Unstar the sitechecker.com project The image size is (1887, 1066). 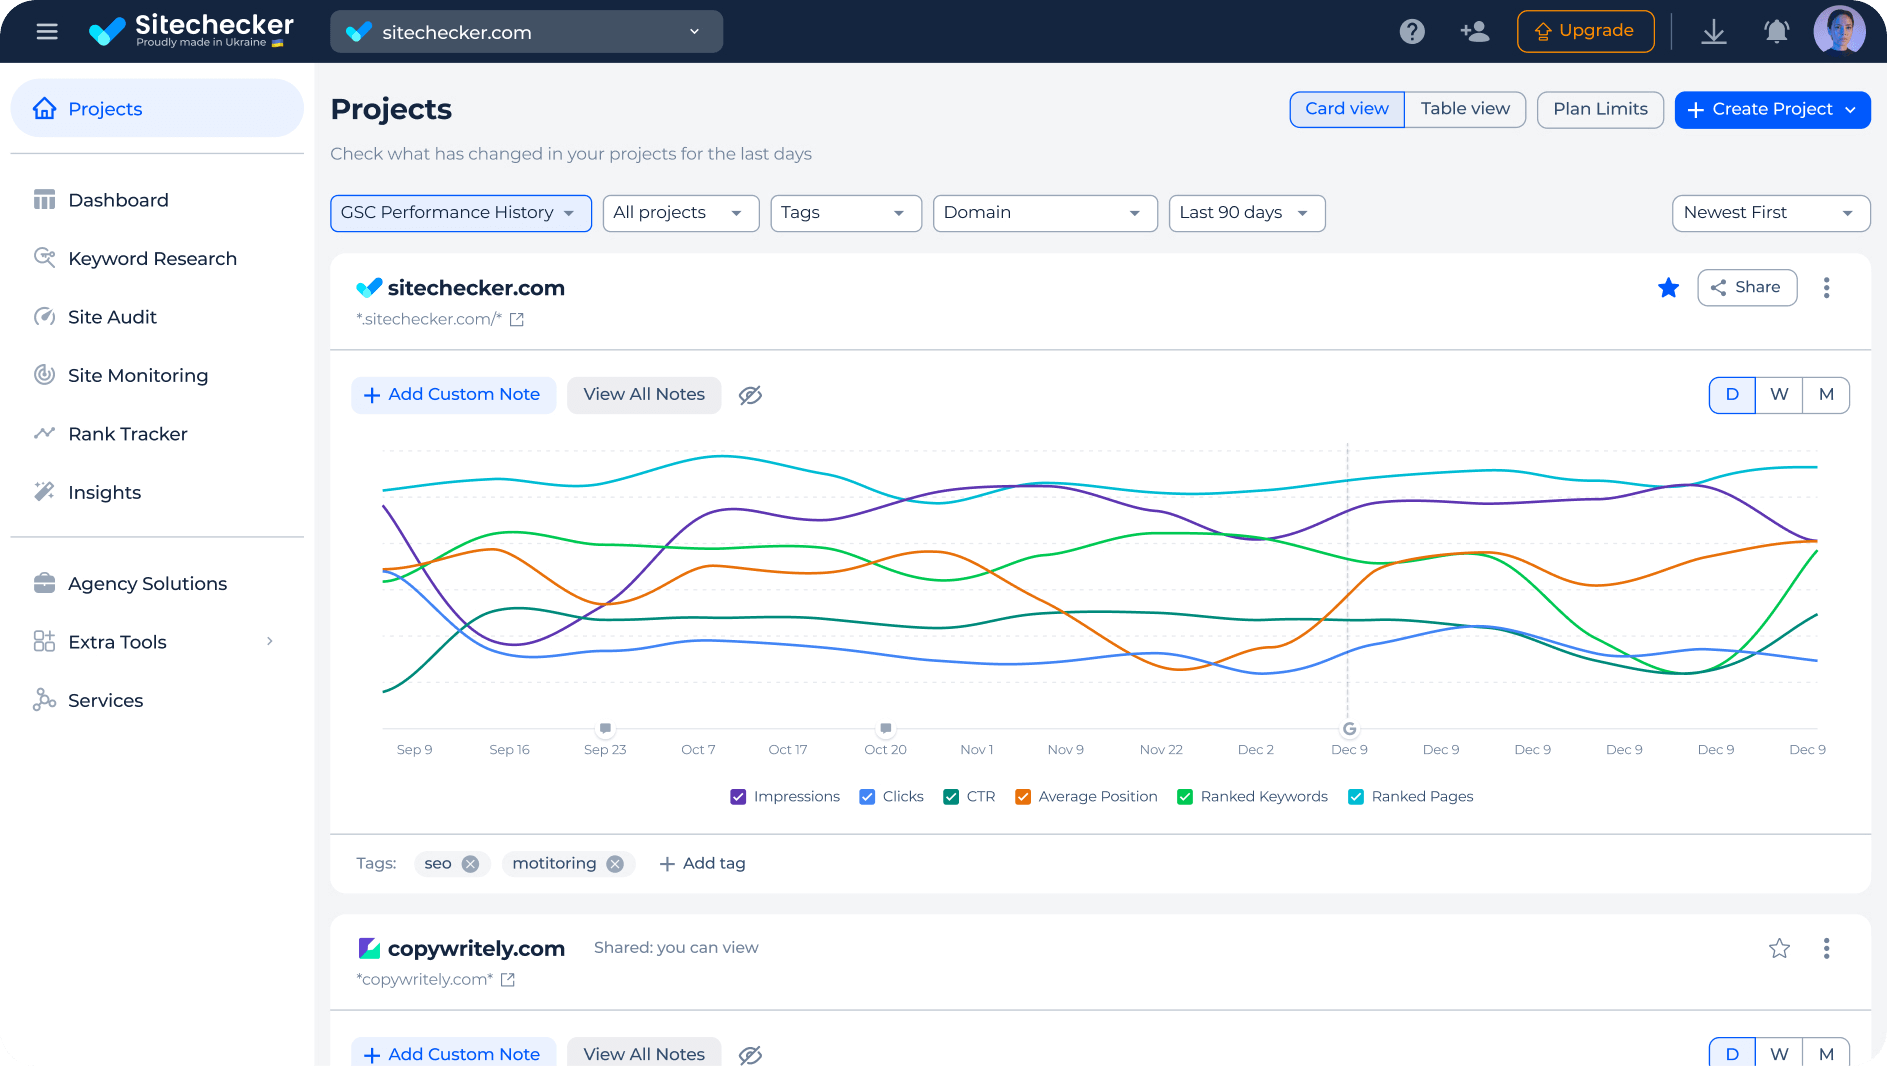pos(1669,288)
